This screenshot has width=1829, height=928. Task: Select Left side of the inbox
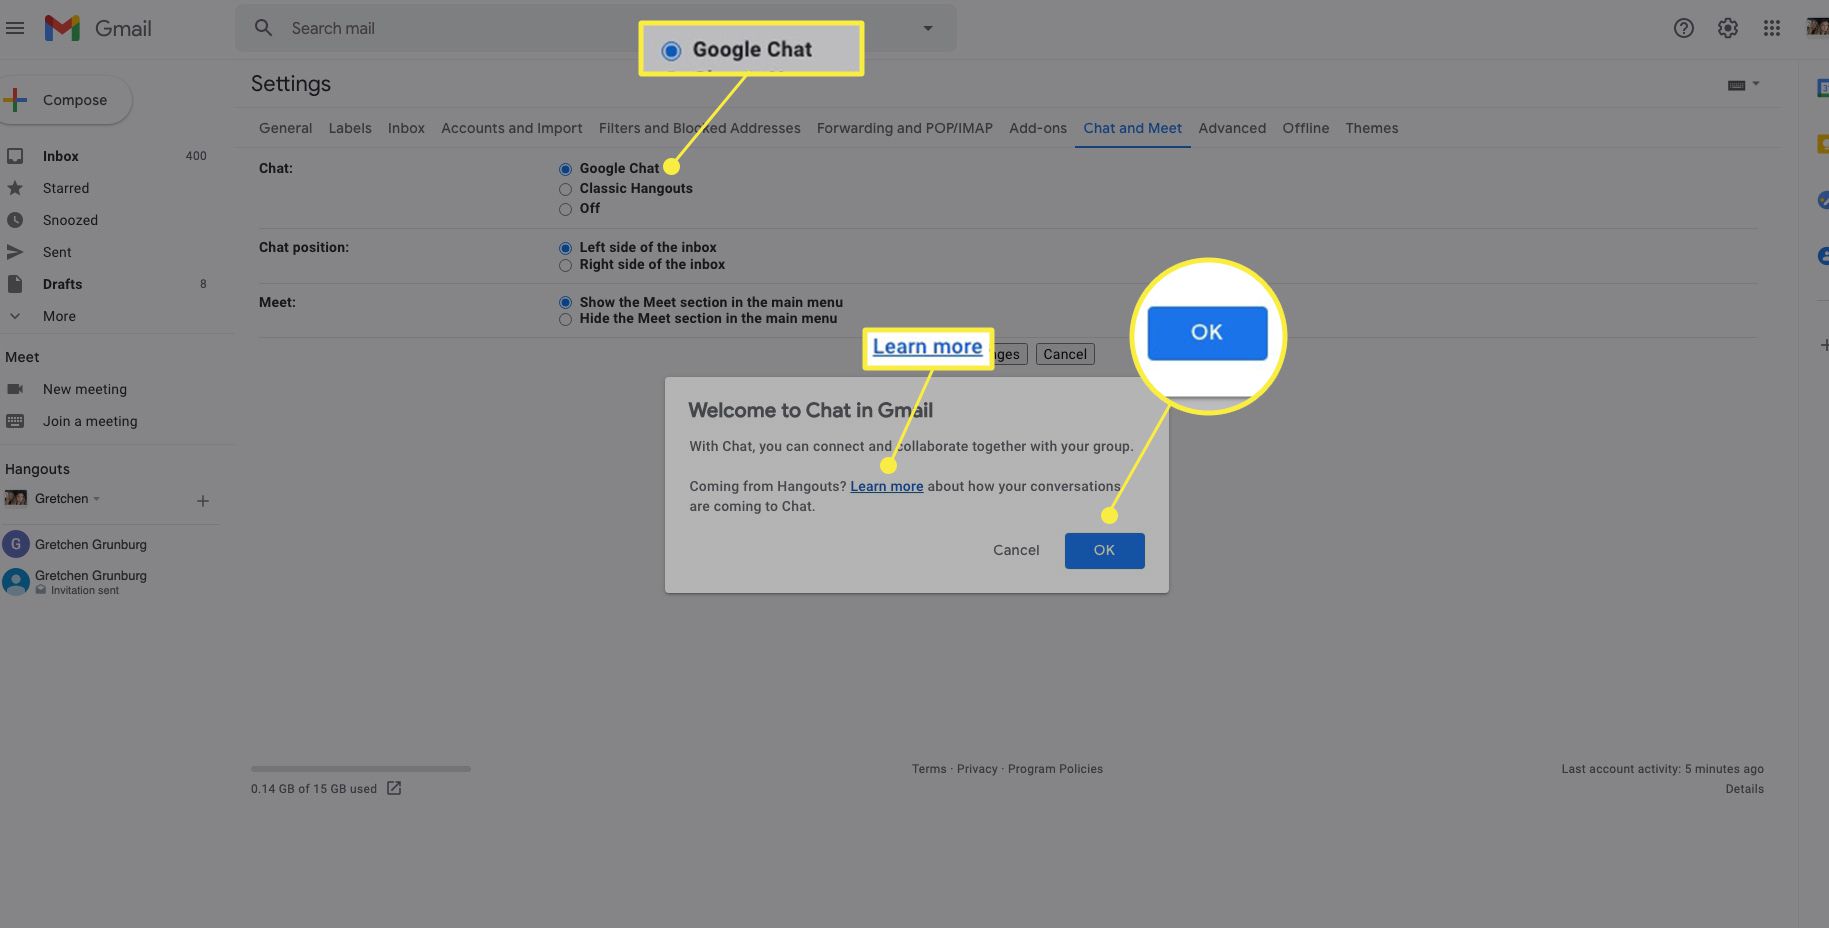coord(565,248)
